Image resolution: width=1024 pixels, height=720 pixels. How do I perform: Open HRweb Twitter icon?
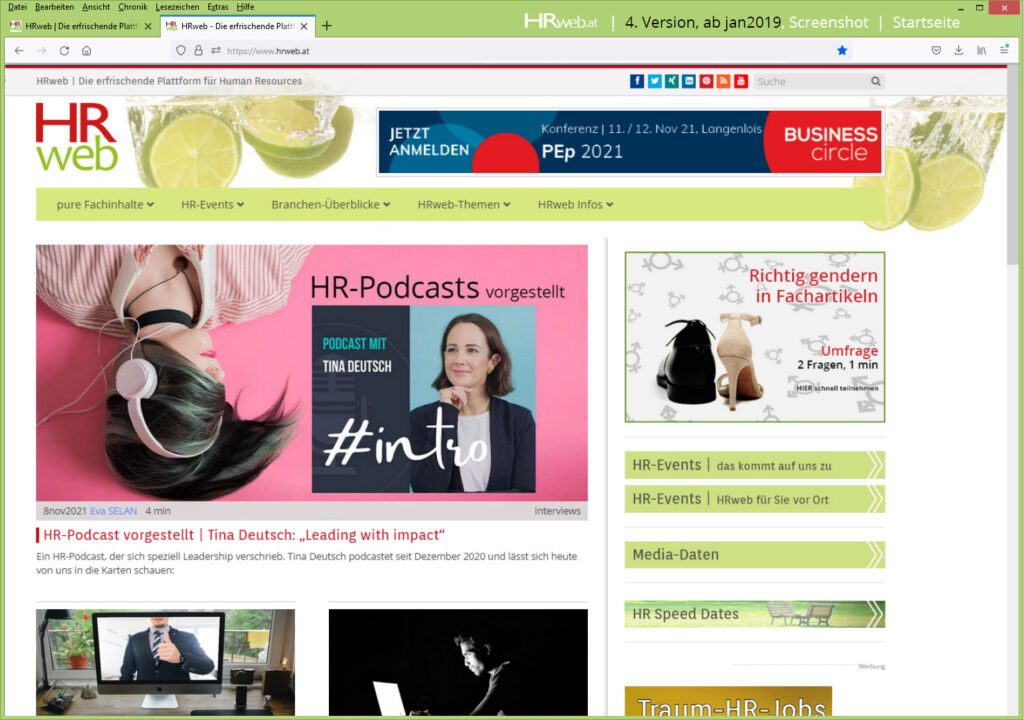pyautogui.click(x=654, y=81)
